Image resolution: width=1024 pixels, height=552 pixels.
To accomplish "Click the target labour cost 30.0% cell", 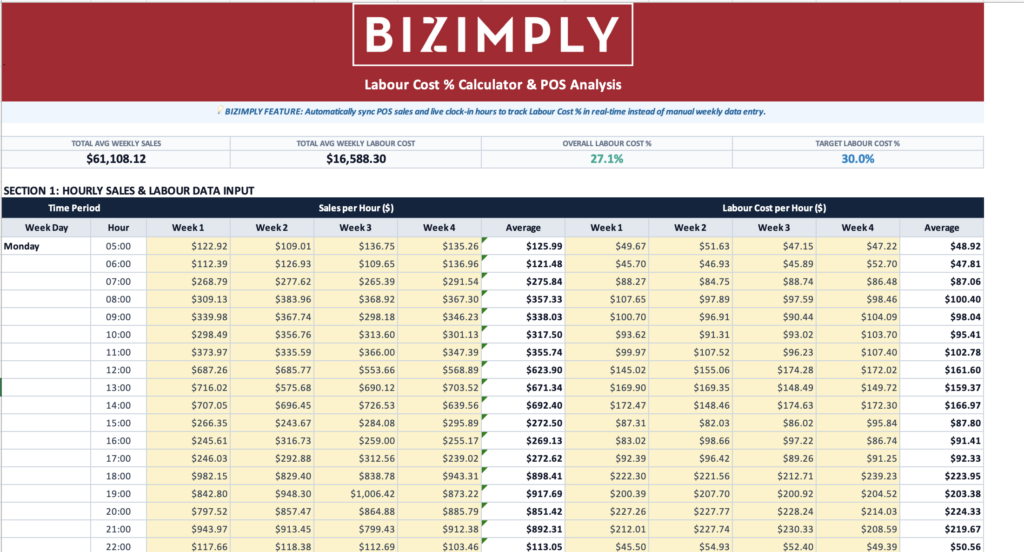I will coord(857,159).
